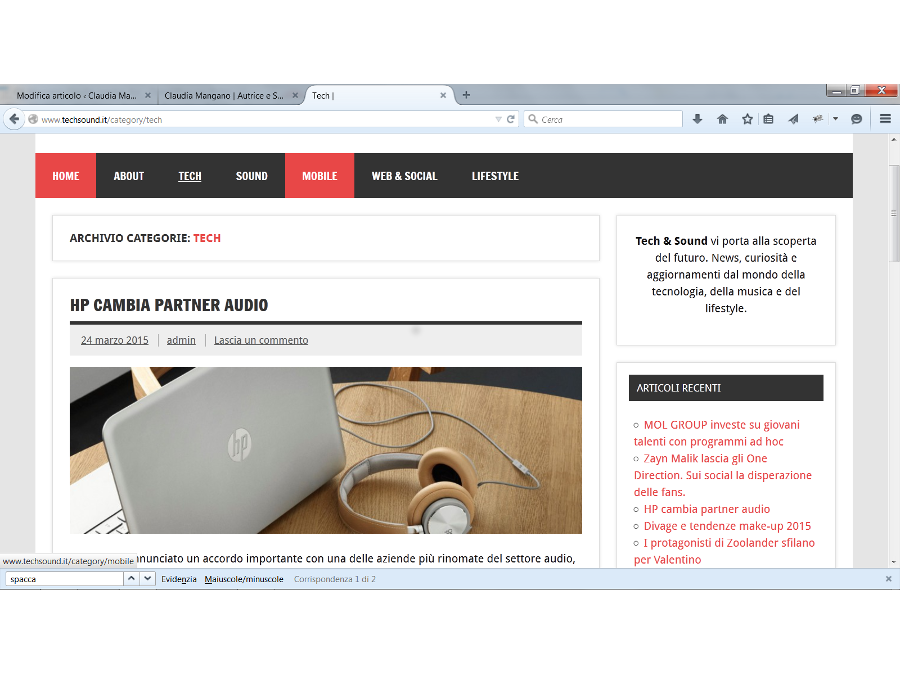Click ARCHIVIO CATEGORIE: TECH heading
Viewport: 900px width, 675px height.
click(145, 238)
